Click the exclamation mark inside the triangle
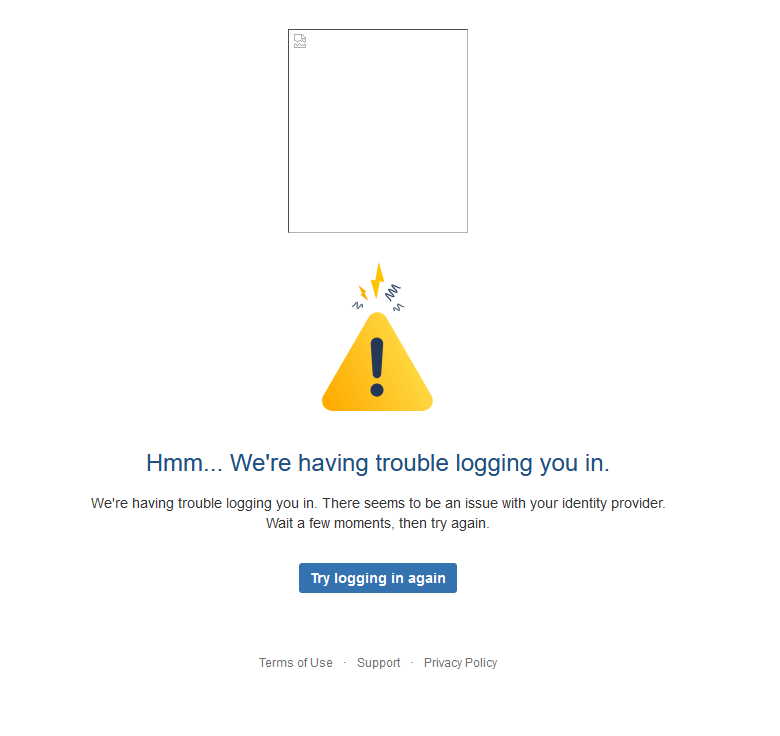Viewport: 780px width, 736px height. 377,367
